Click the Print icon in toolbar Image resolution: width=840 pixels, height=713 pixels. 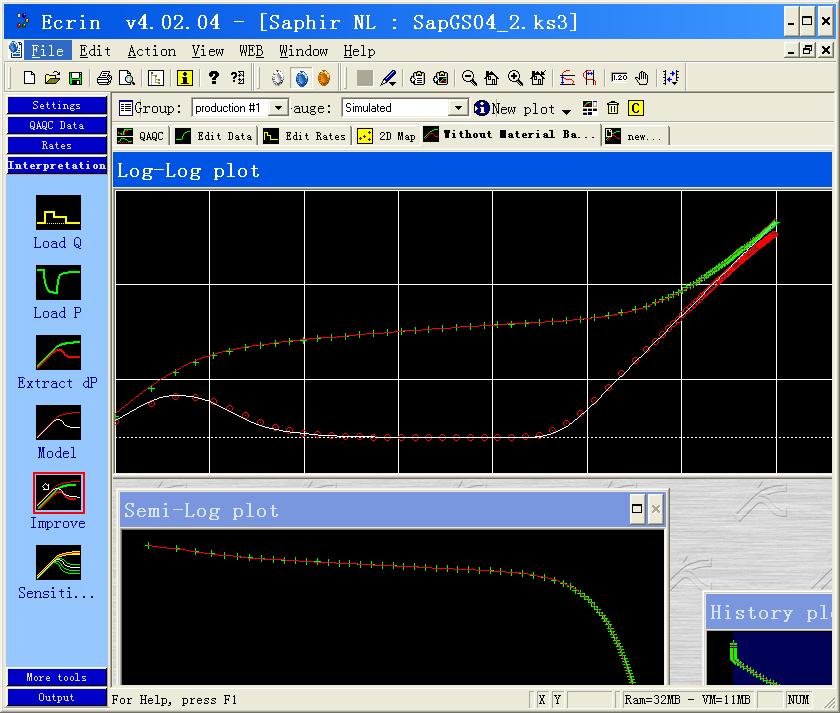pos(104,78)
